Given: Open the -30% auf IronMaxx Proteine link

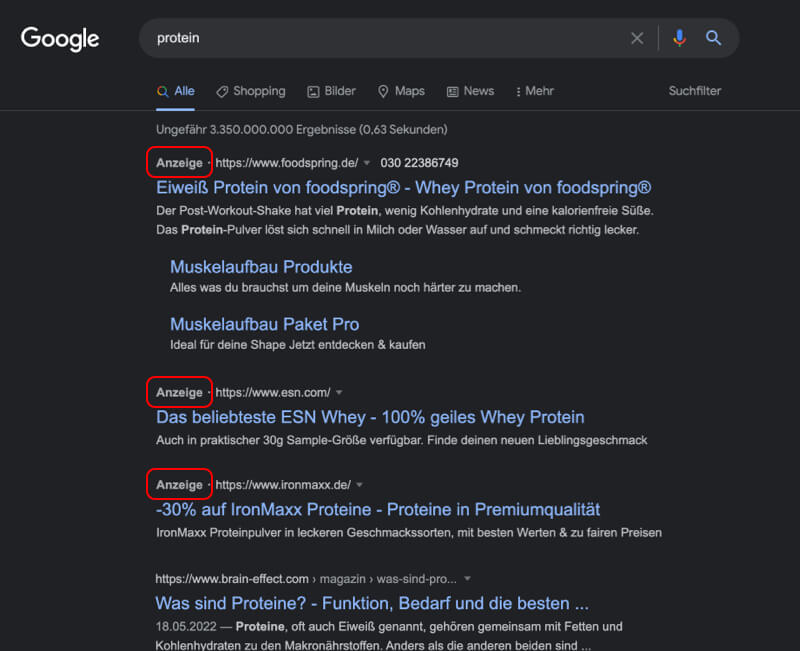Looking at the screenshot, I should point(378,510).
